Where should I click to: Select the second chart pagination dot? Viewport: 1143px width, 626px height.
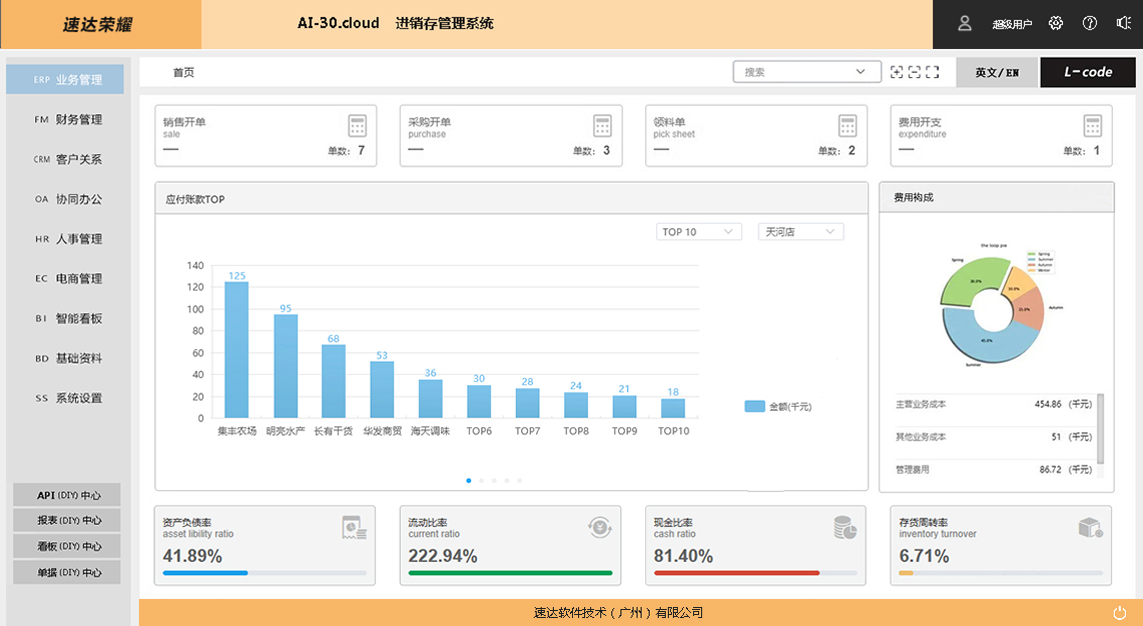click(481, 481)
